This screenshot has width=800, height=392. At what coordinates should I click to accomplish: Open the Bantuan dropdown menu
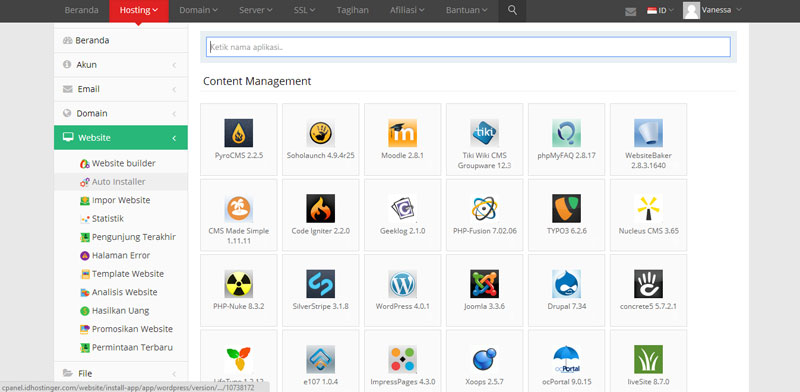(466, 10)
